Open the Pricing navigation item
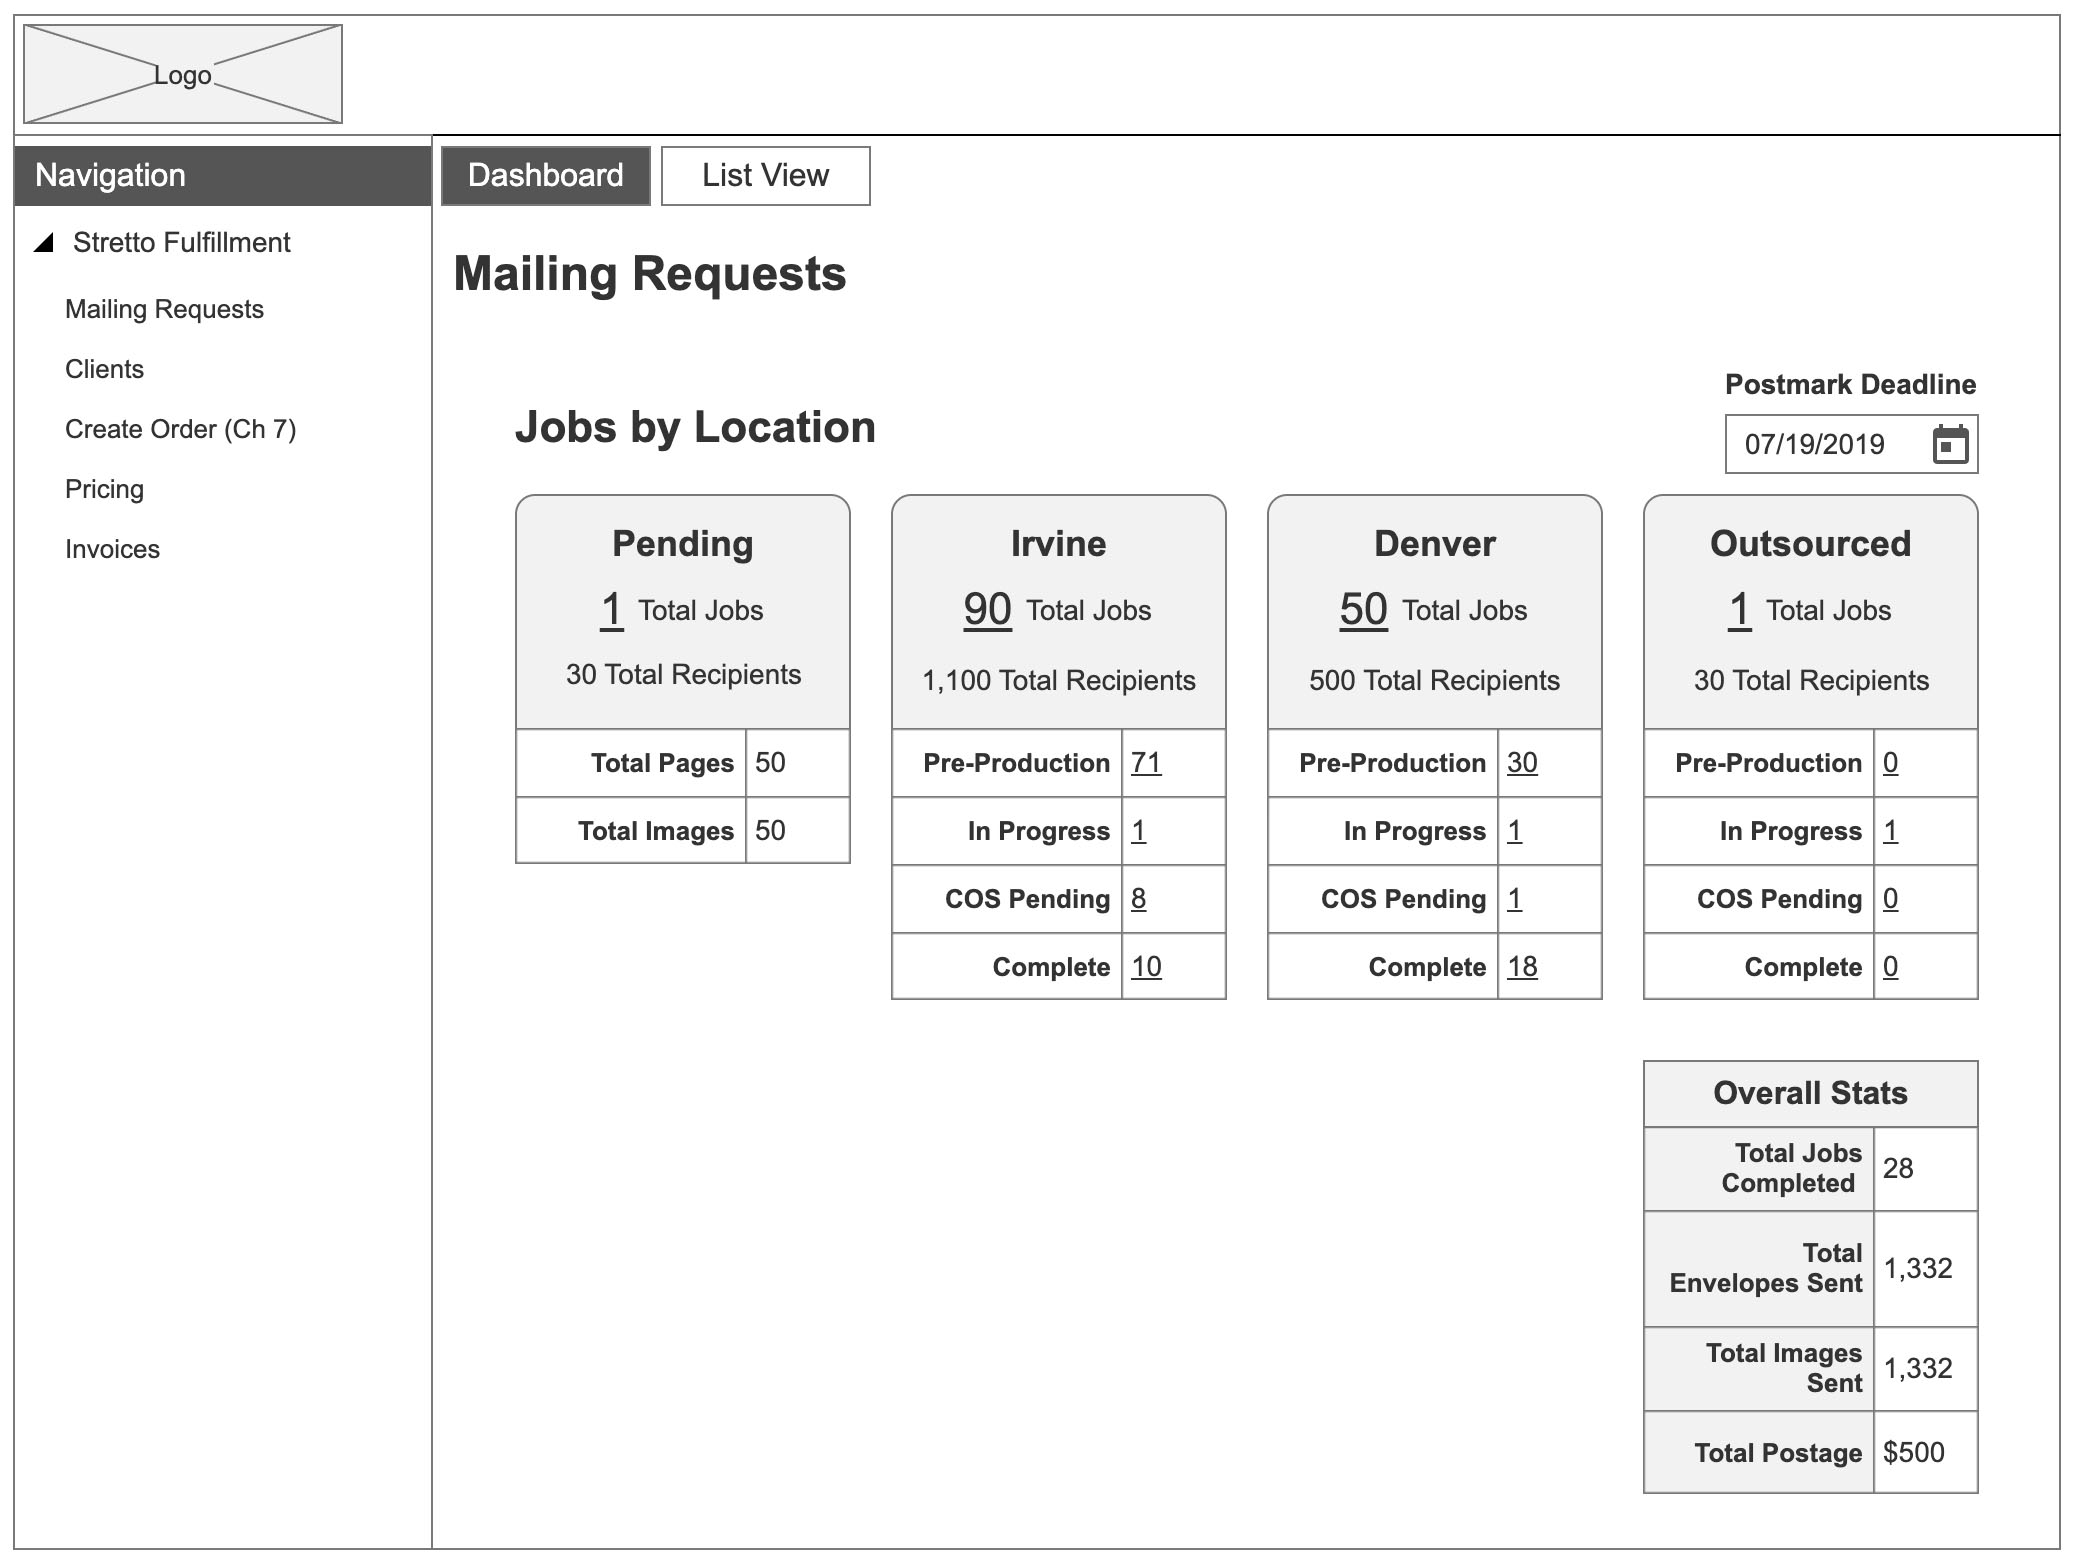Image resolution: width=2075 pixels, height=1566 pixels. [x=104, y=489]
